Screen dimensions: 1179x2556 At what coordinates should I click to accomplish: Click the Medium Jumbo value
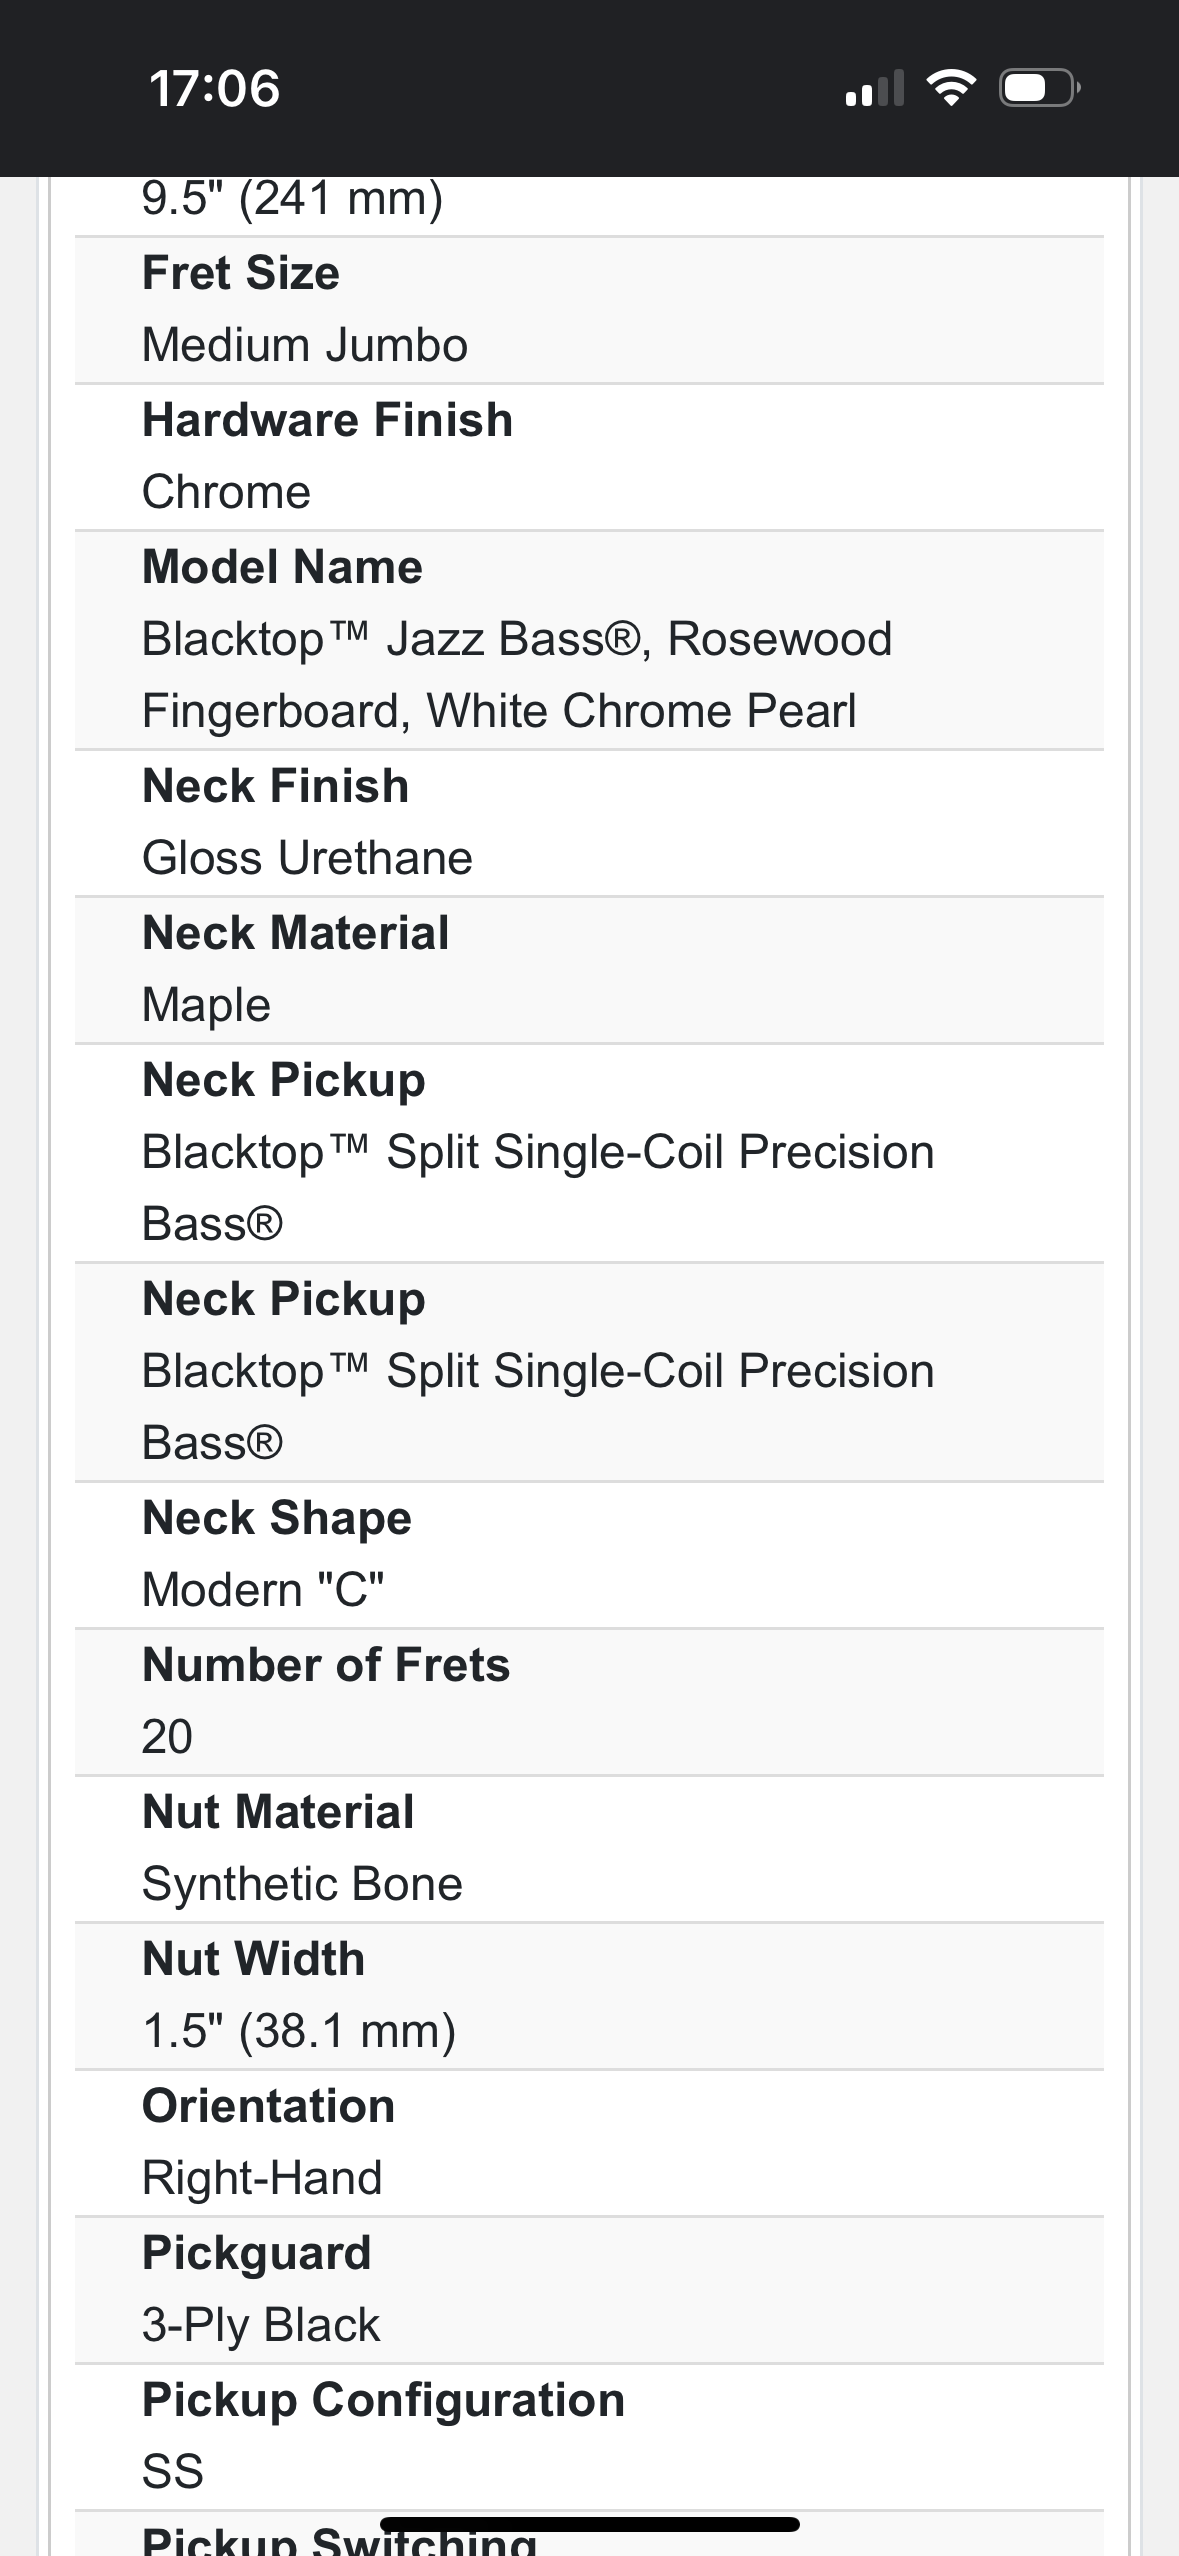point(305,345)
